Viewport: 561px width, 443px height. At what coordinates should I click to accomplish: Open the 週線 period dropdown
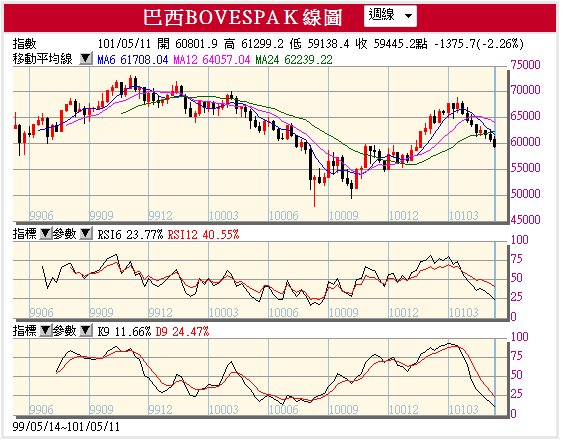point(390,16)
